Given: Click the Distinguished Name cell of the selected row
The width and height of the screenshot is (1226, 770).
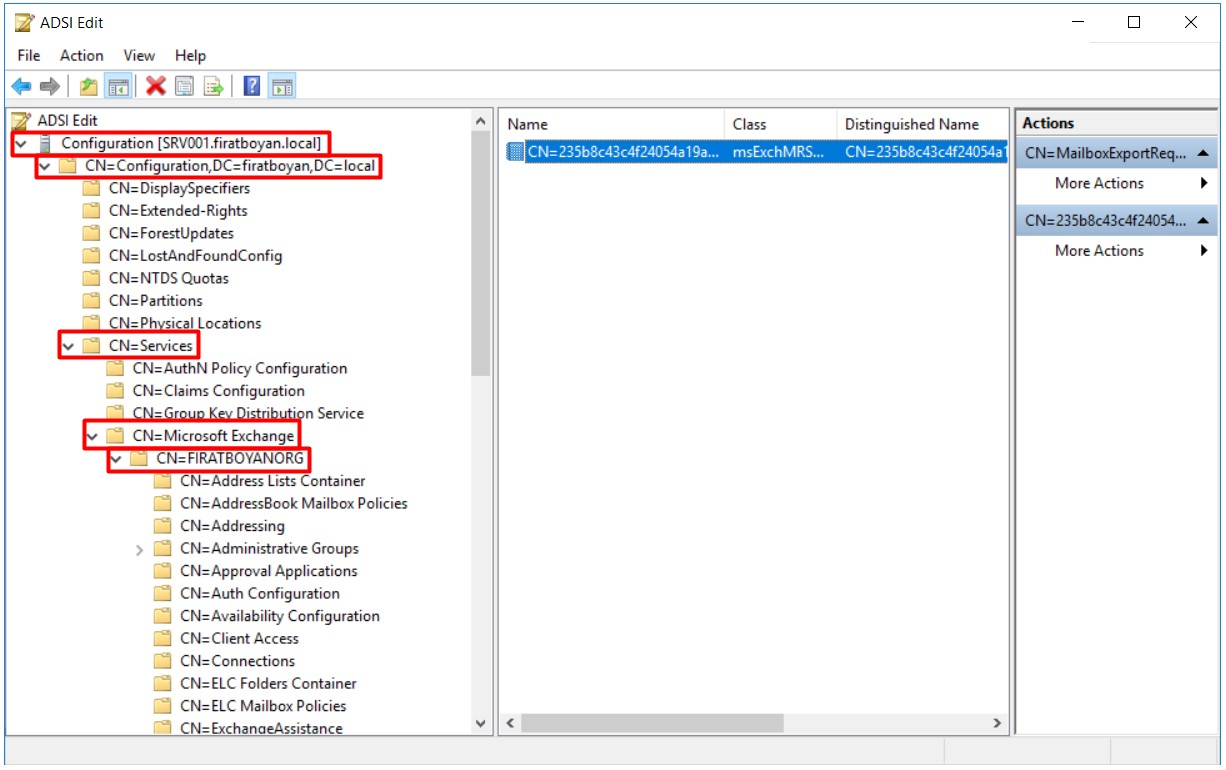Looking at the screenshot, I should [924, 152].
